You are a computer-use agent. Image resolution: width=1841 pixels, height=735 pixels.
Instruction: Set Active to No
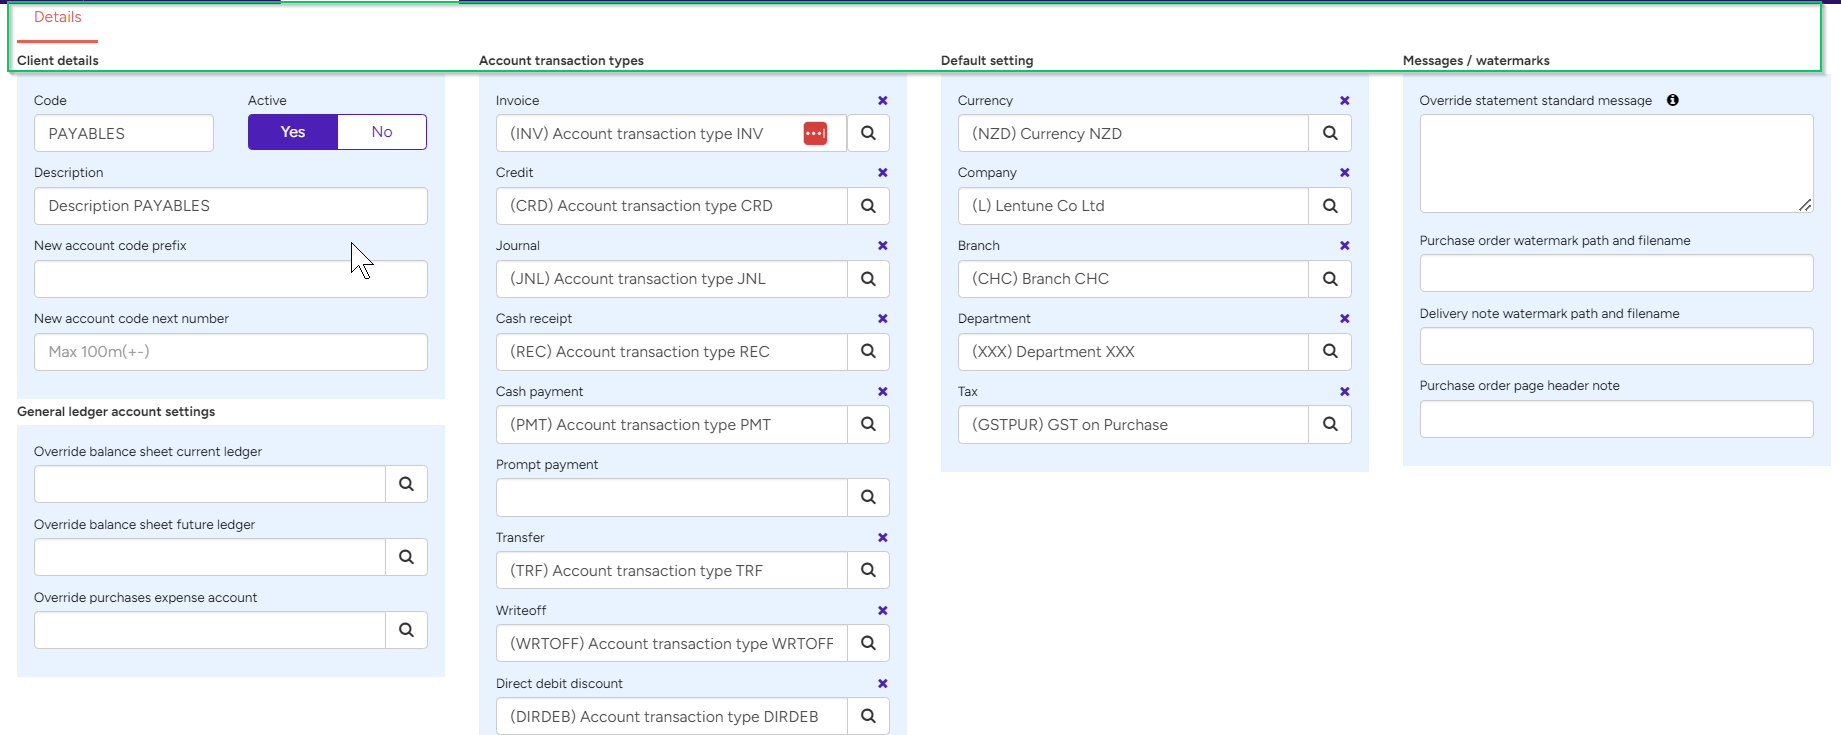(382, 132)
